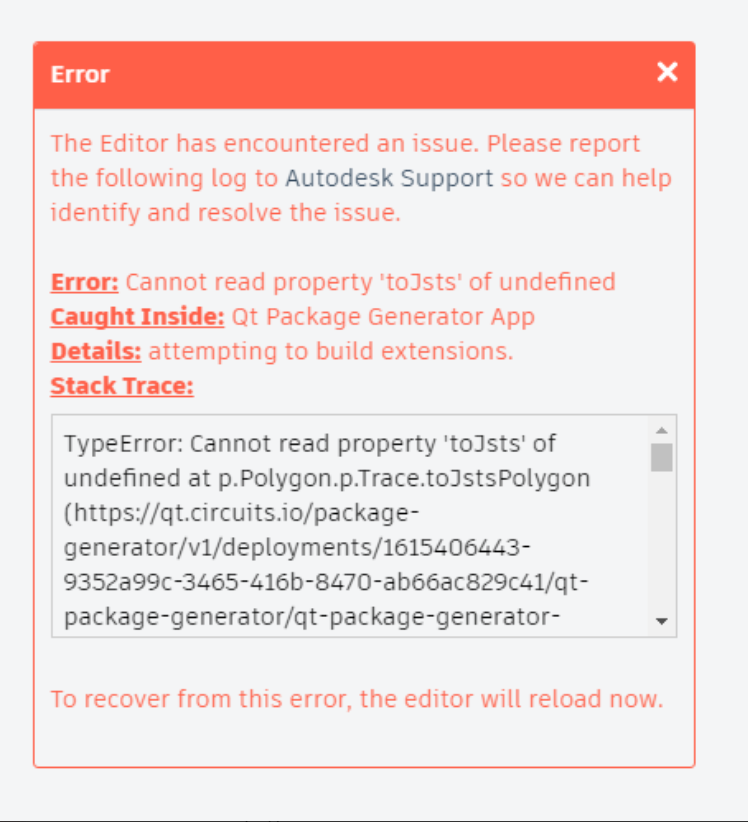
Task: Click the stack trace scrollbar thumb
Action: click(x=661, y=457)
